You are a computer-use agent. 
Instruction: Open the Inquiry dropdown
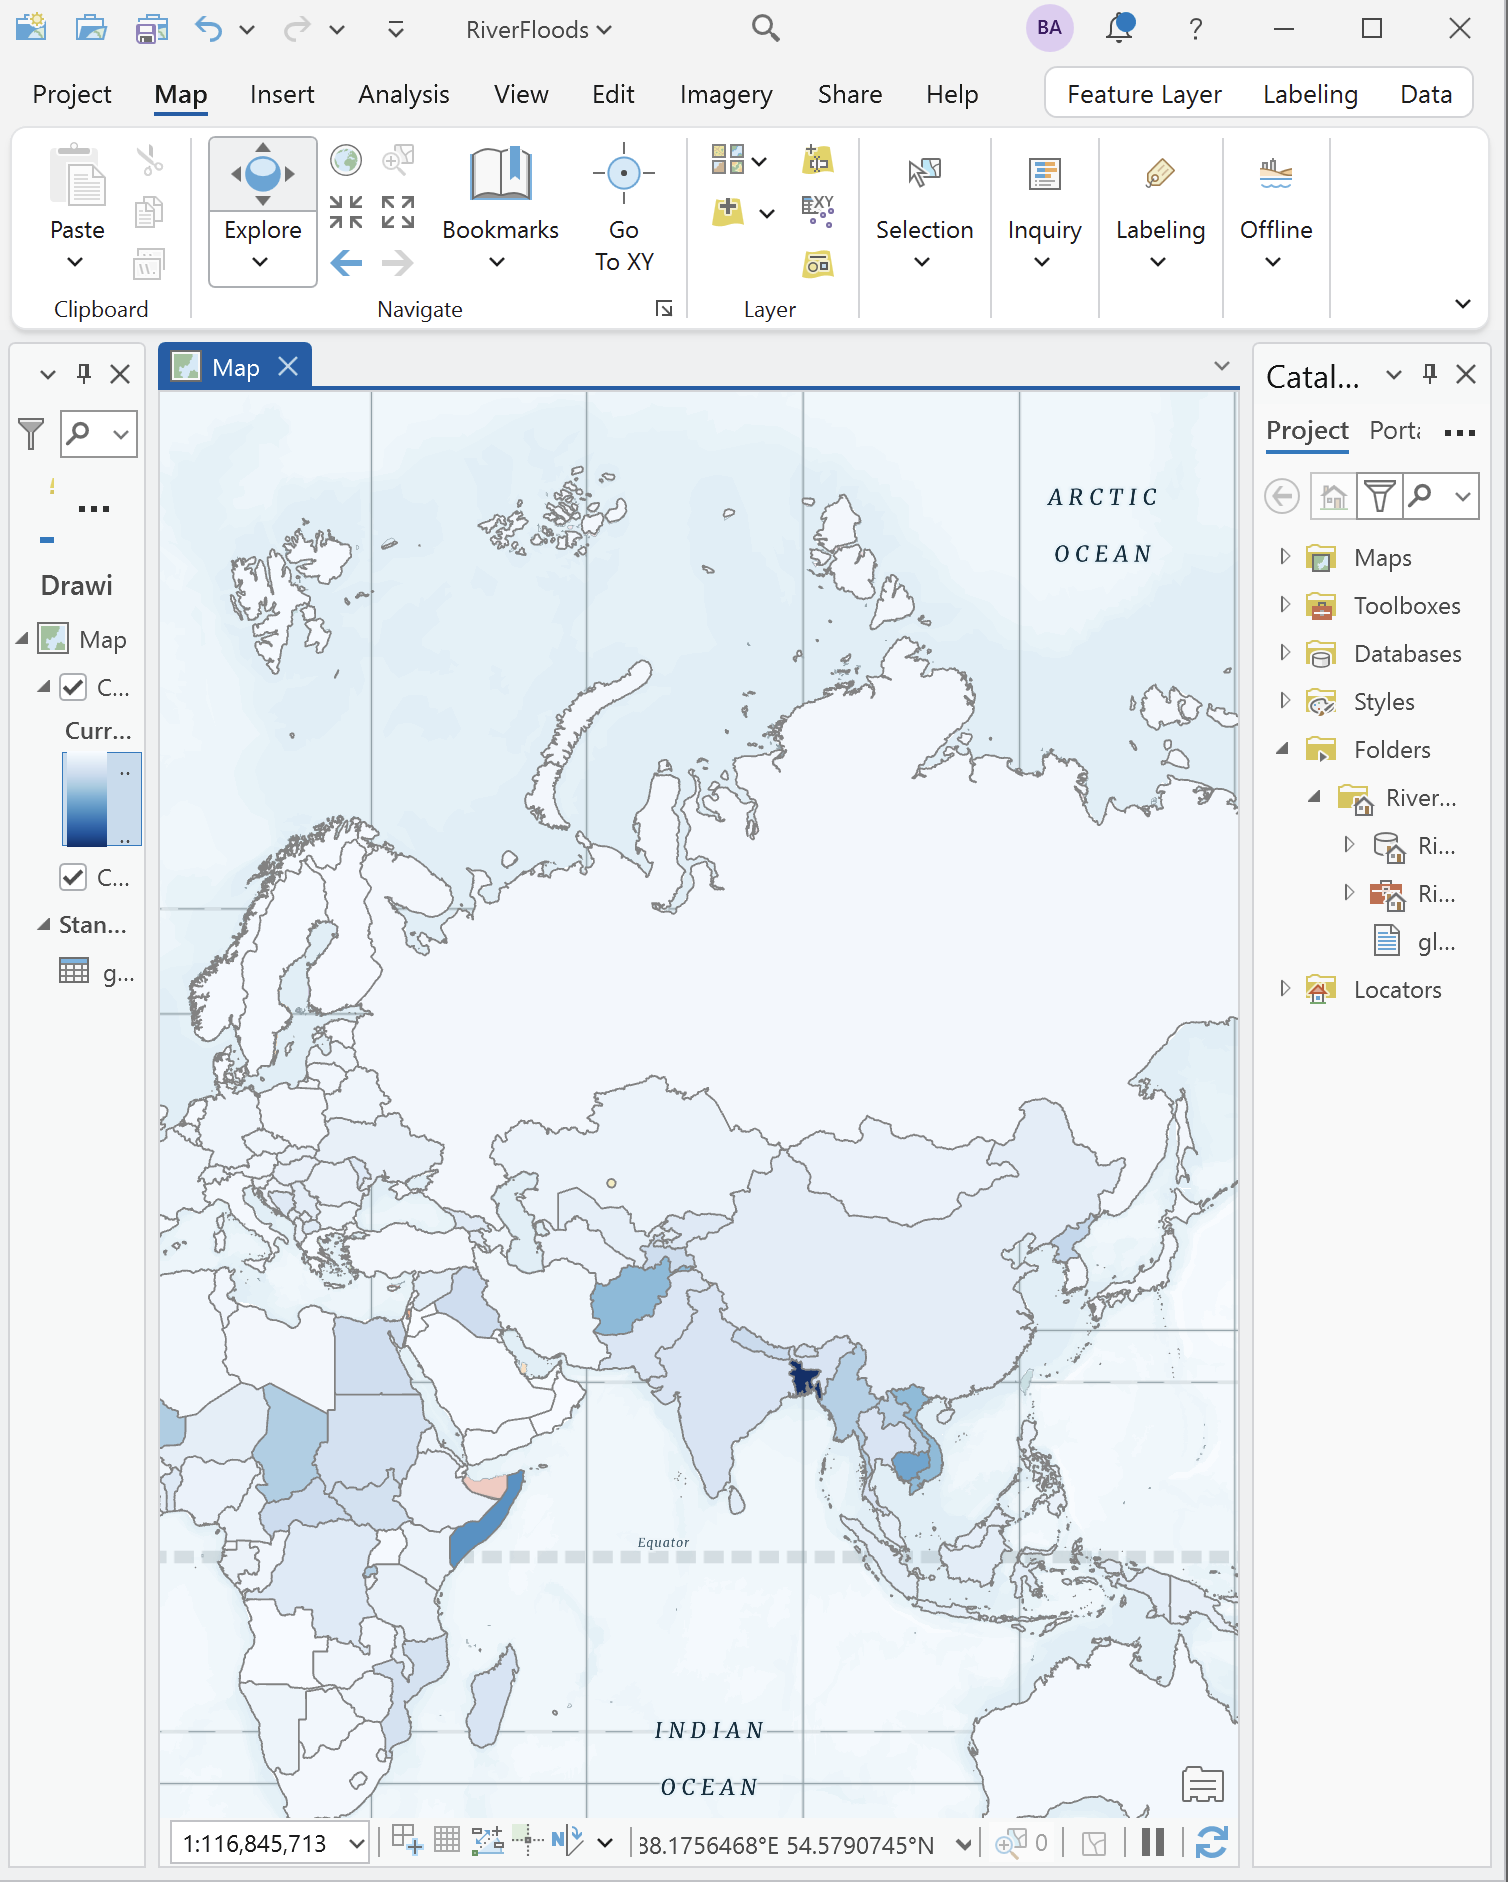point(1042,263)
